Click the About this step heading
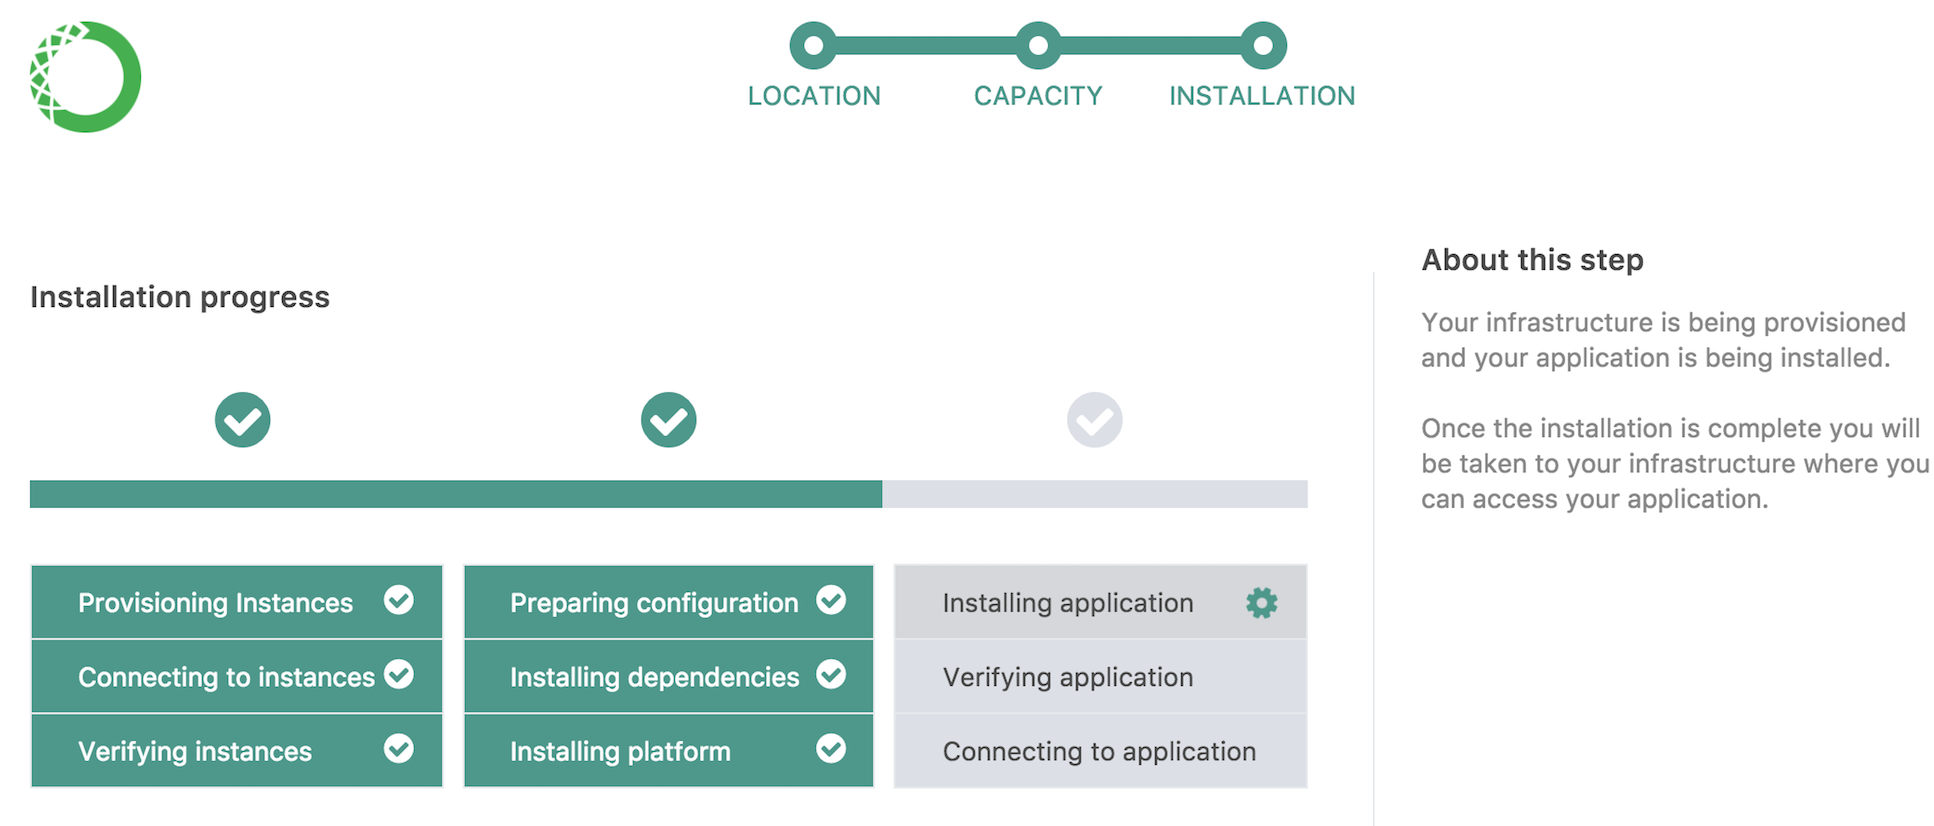Screen dimensions: 1934x826 coord(1532,260)
